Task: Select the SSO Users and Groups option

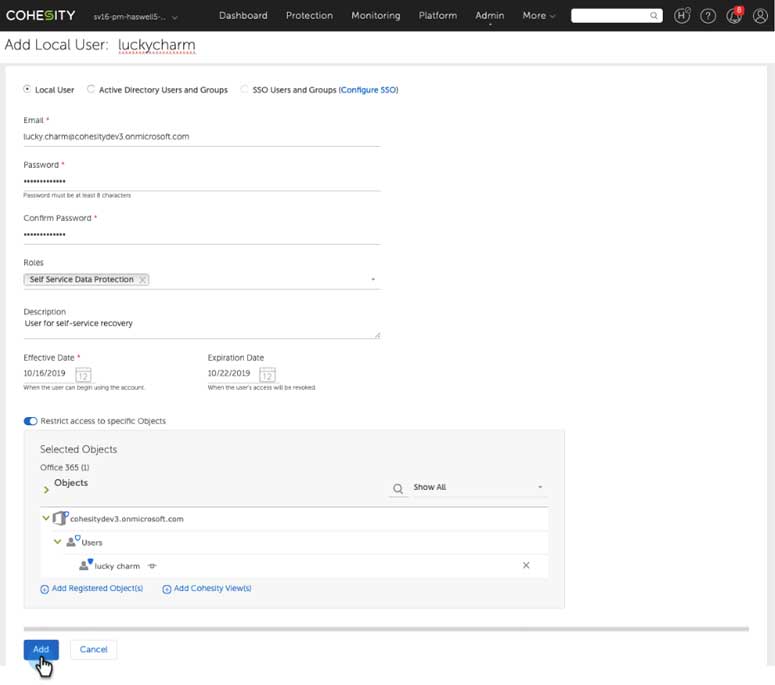Action: [244, 90]
